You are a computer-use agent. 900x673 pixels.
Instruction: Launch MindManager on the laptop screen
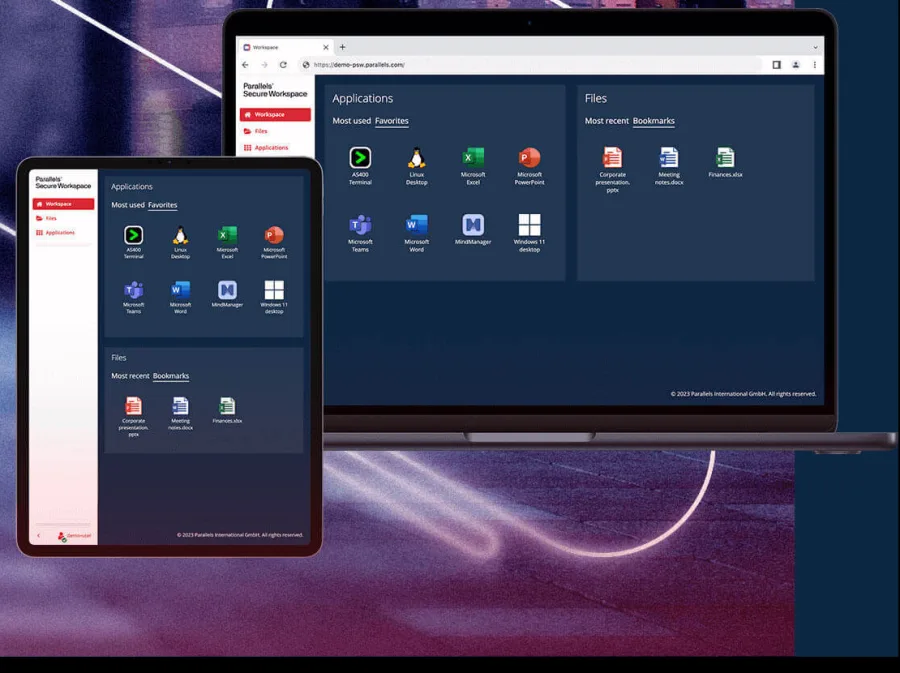coord(473,229)
